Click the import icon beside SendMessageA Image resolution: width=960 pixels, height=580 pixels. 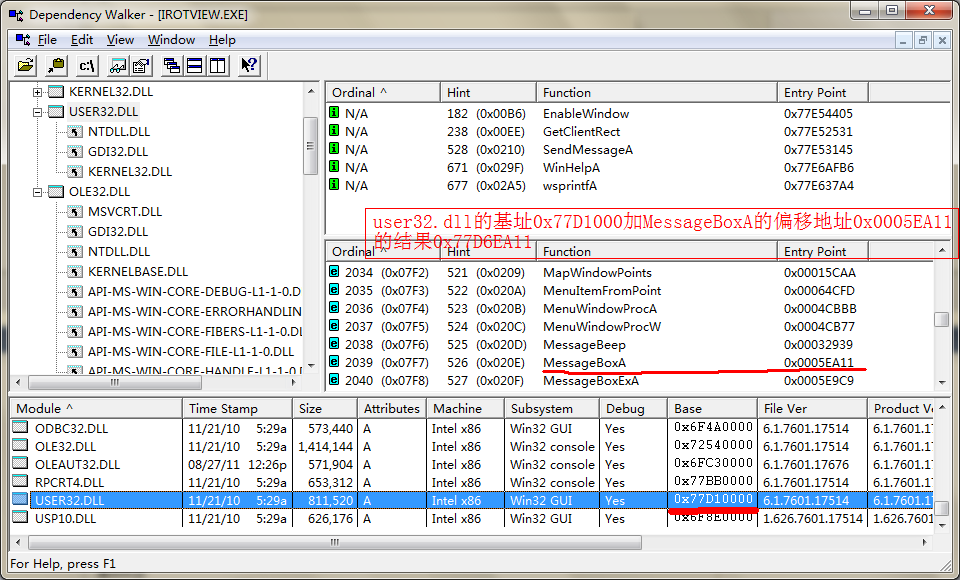[334, 148]
